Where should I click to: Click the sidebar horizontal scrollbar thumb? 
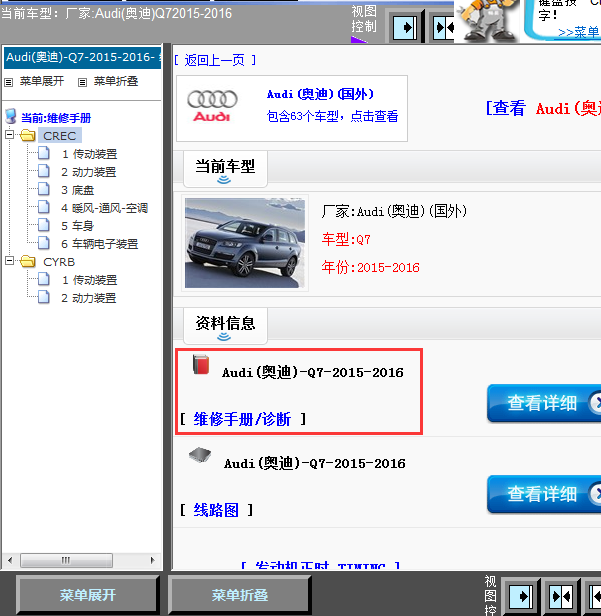[66, 560]
